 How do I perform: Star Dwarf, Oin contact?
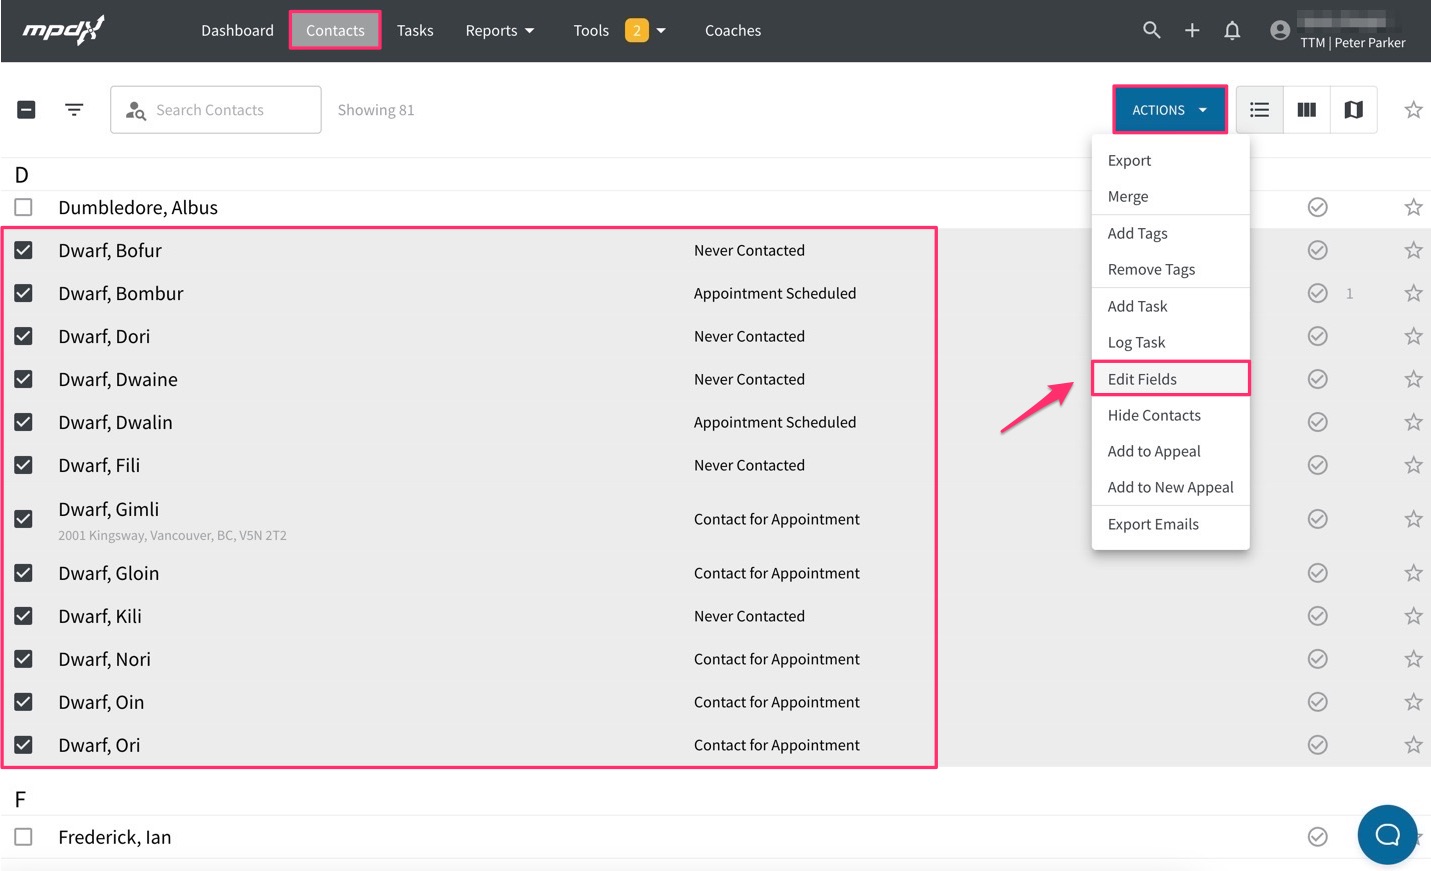pyautogui.click(x=1413, y=702)
